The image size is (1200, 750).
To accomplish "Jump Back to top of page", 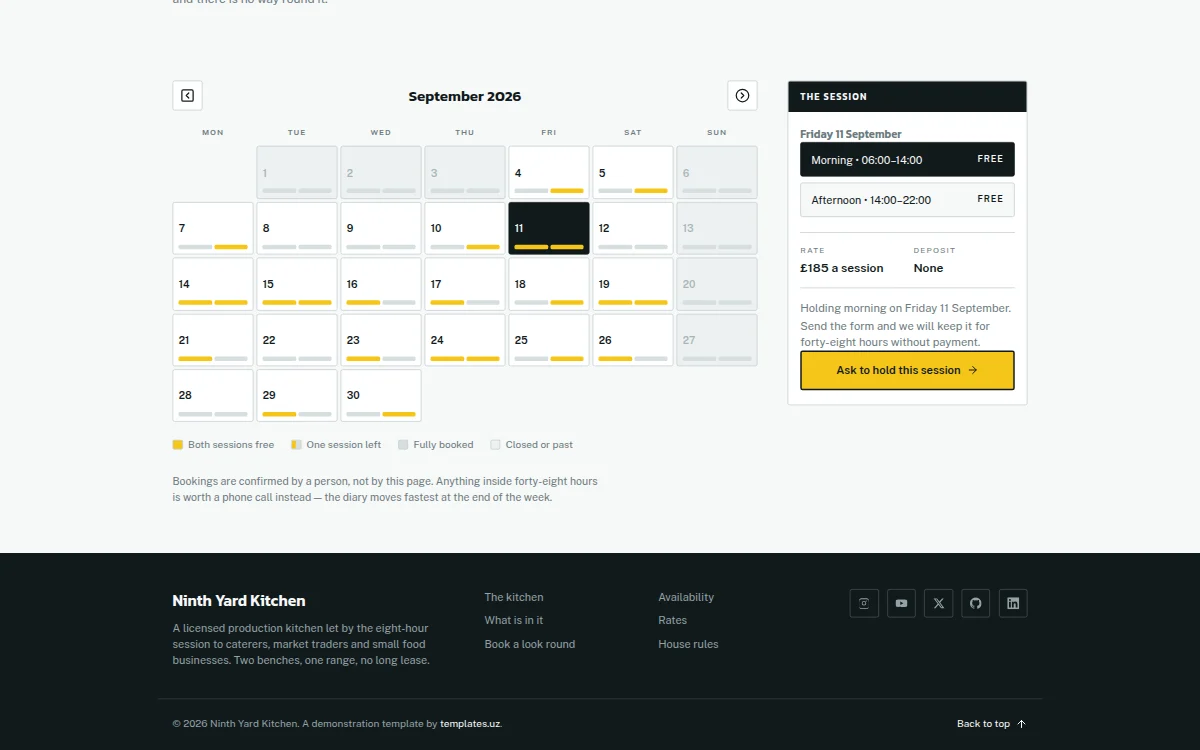I will [x=992, y=724].
